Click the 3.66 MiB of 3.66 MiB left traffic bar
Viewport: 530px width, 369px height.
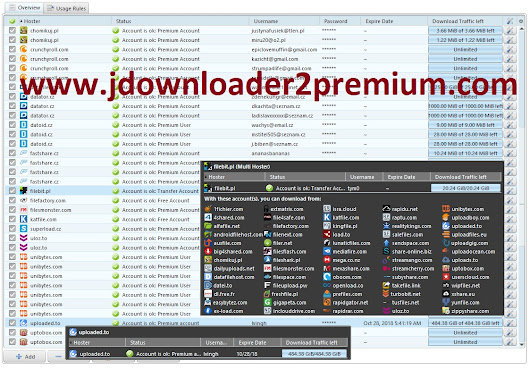coord(465,31)
